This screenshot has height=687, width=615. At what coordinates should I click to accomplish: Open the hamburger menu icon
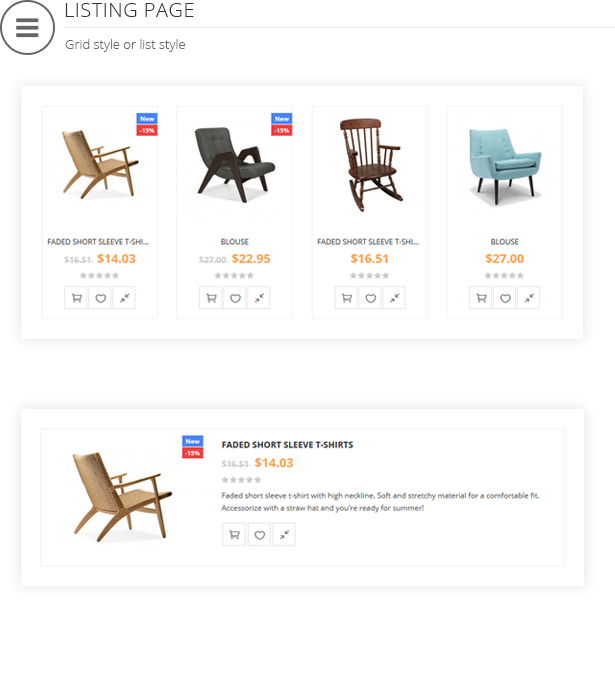27,28
